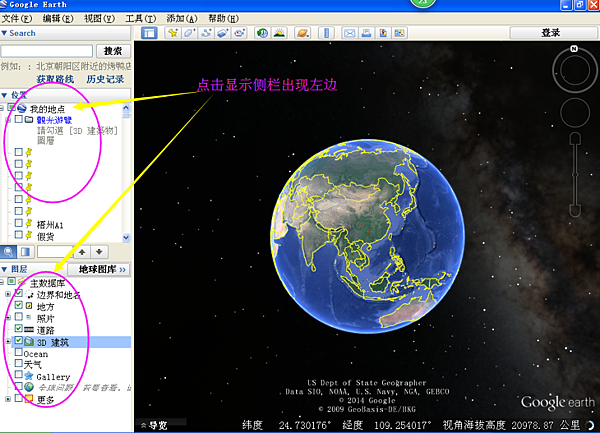The width and height of the screenshot is (600, 433).
Task: Click the up arrow button in places toolbar
Action: (x=82, y=252)
